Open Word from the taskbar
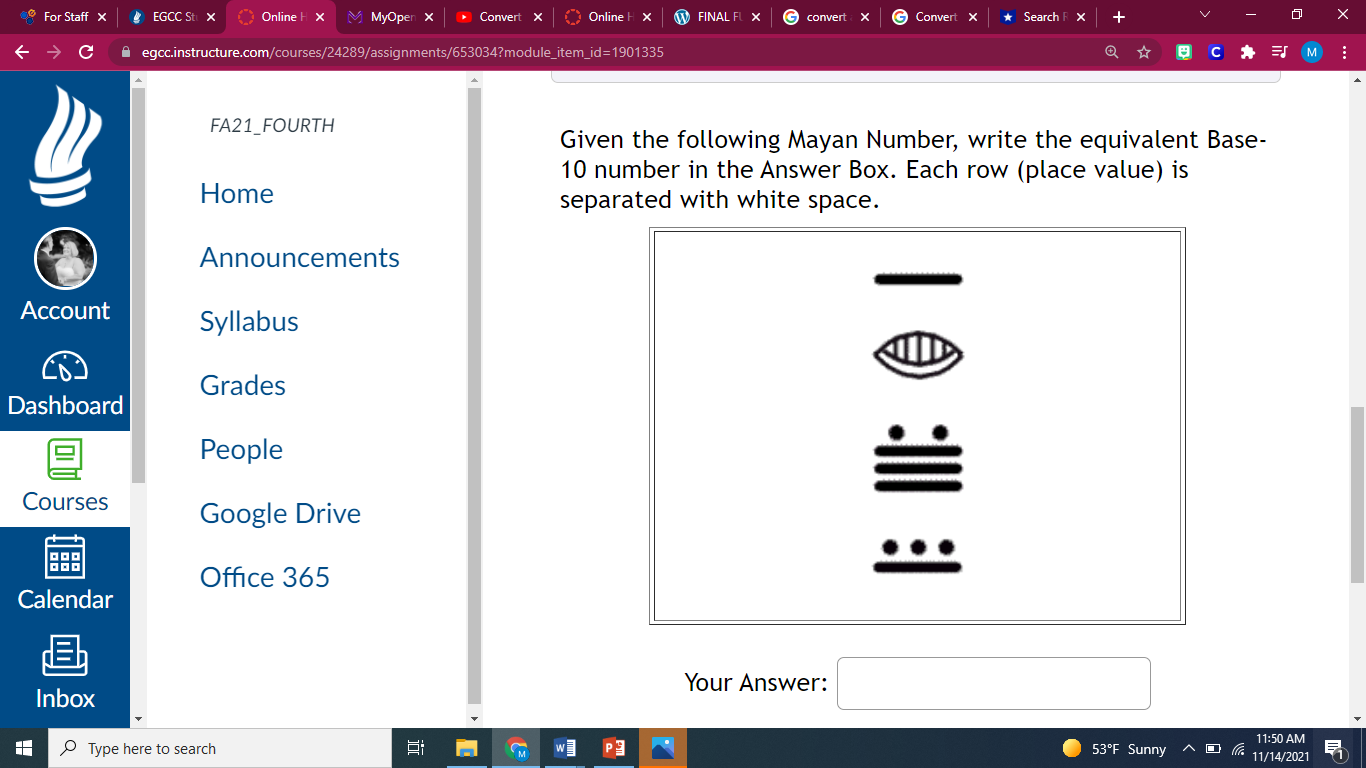The width and height of the screenshot is (1366, 768). point(564,748)
